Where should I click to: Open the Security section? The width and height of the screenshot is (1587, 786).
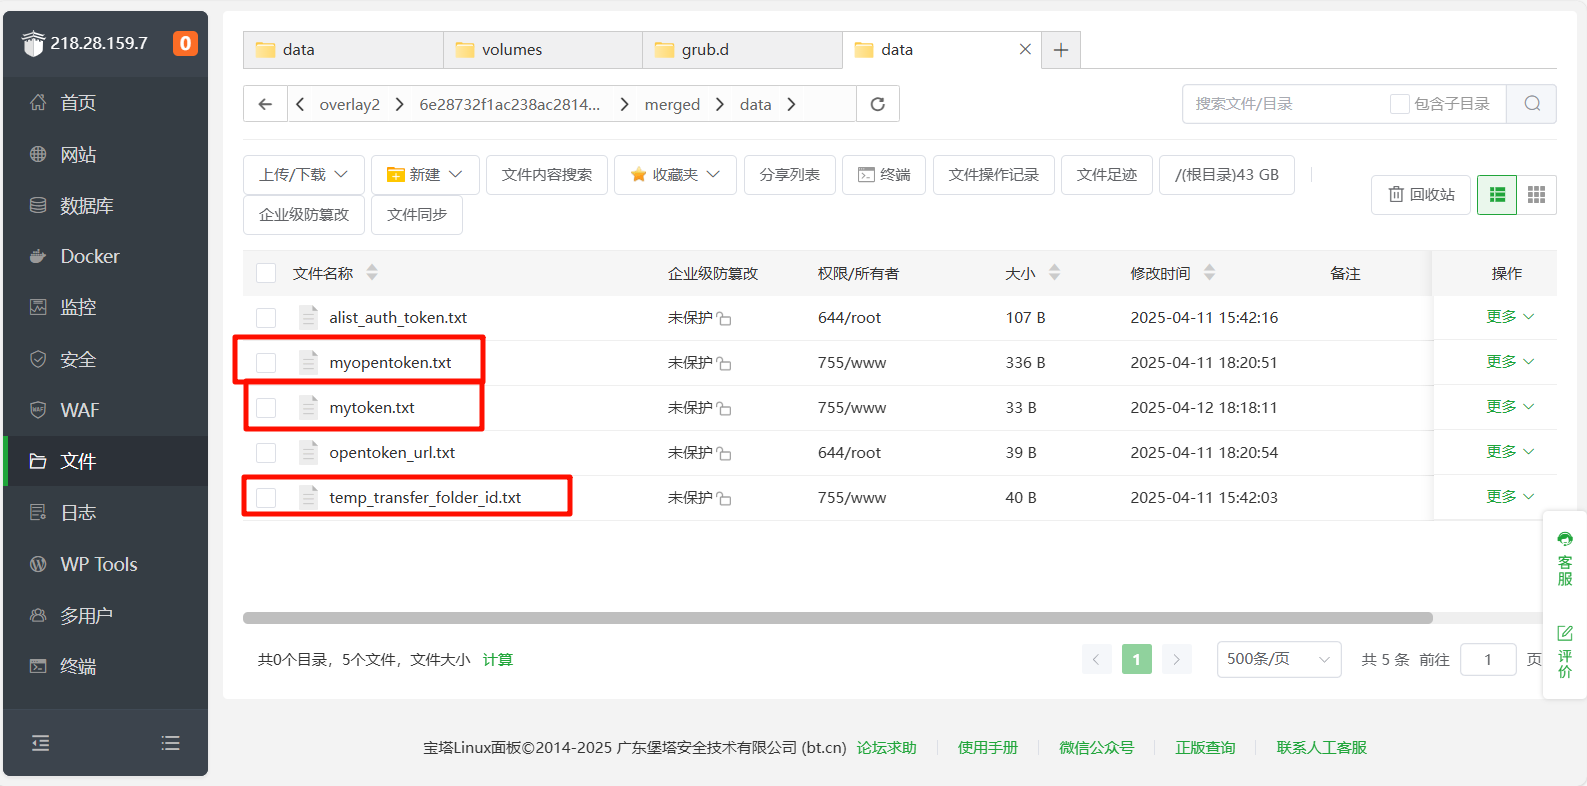(x=105, y=359)
